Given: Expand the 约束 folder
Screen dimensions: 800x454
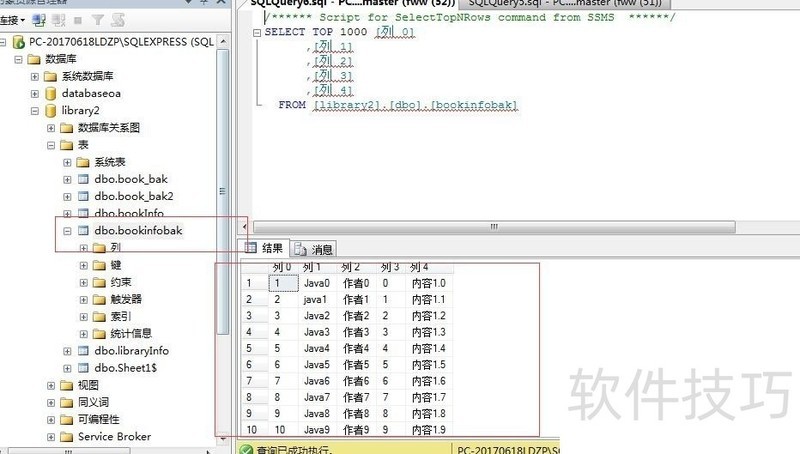Looking at the screenshot, I should [x=84, y=282].
